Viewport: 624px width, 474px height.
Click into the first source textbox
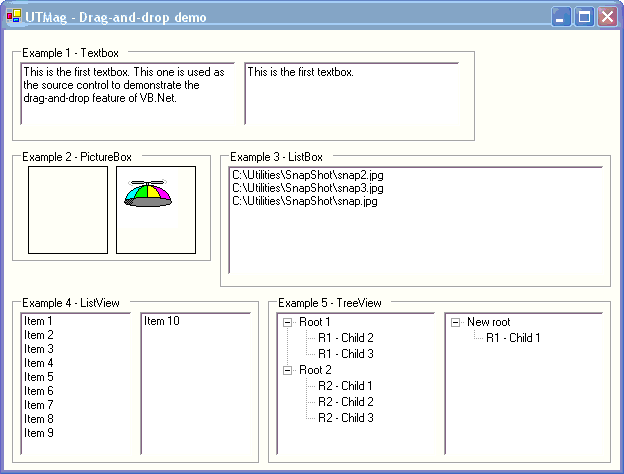click(x=128, y=92)
